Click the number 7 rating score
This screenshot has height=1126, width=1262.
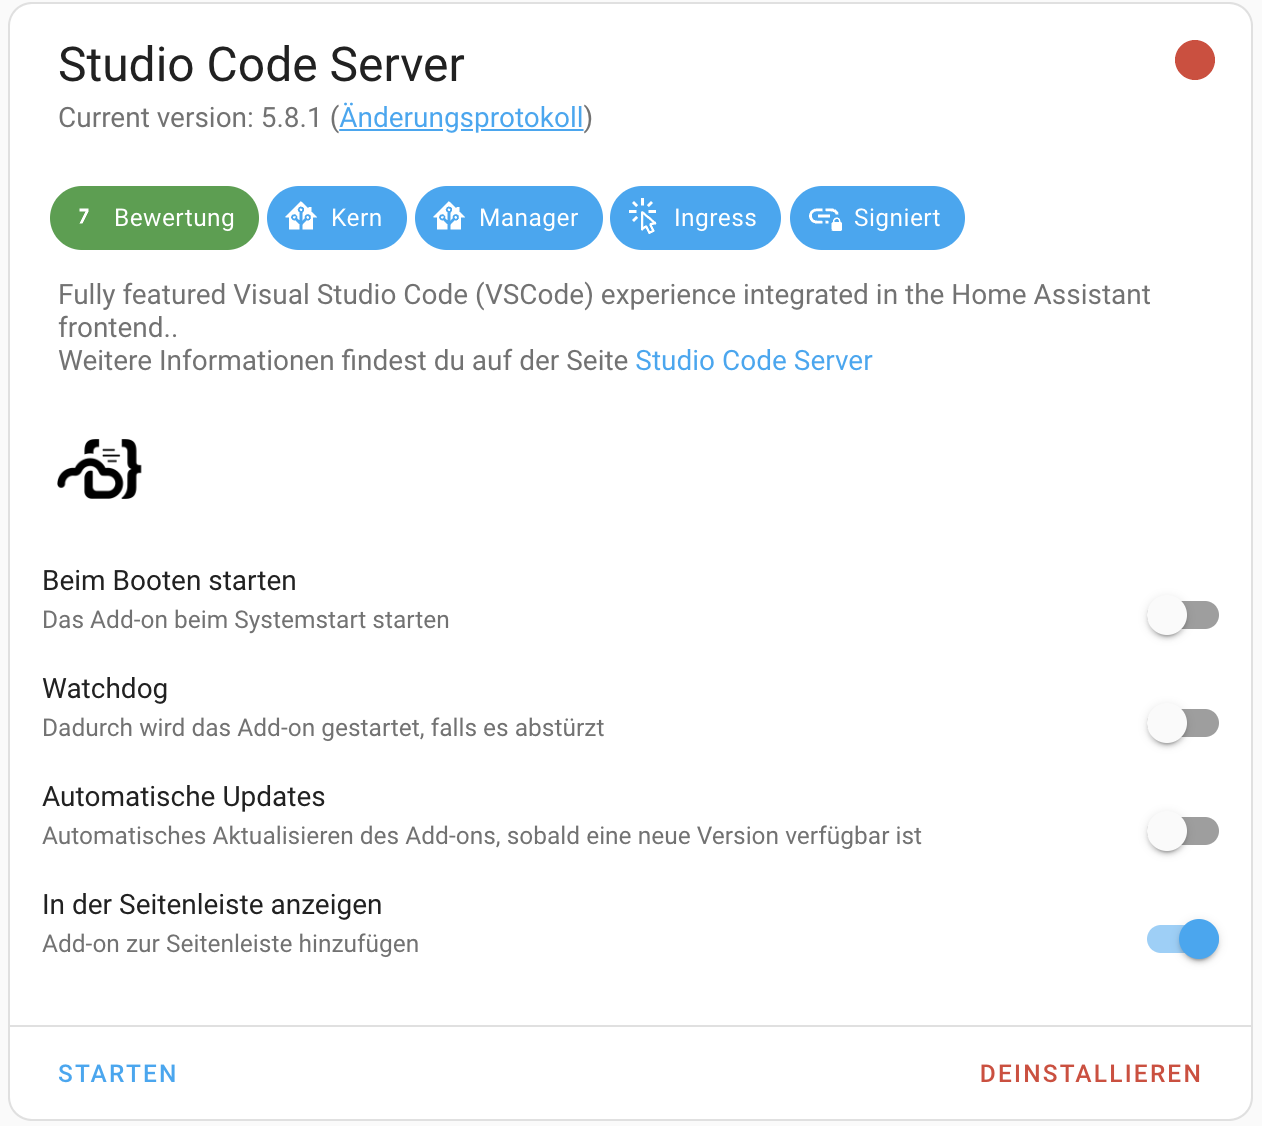[83, 216]
